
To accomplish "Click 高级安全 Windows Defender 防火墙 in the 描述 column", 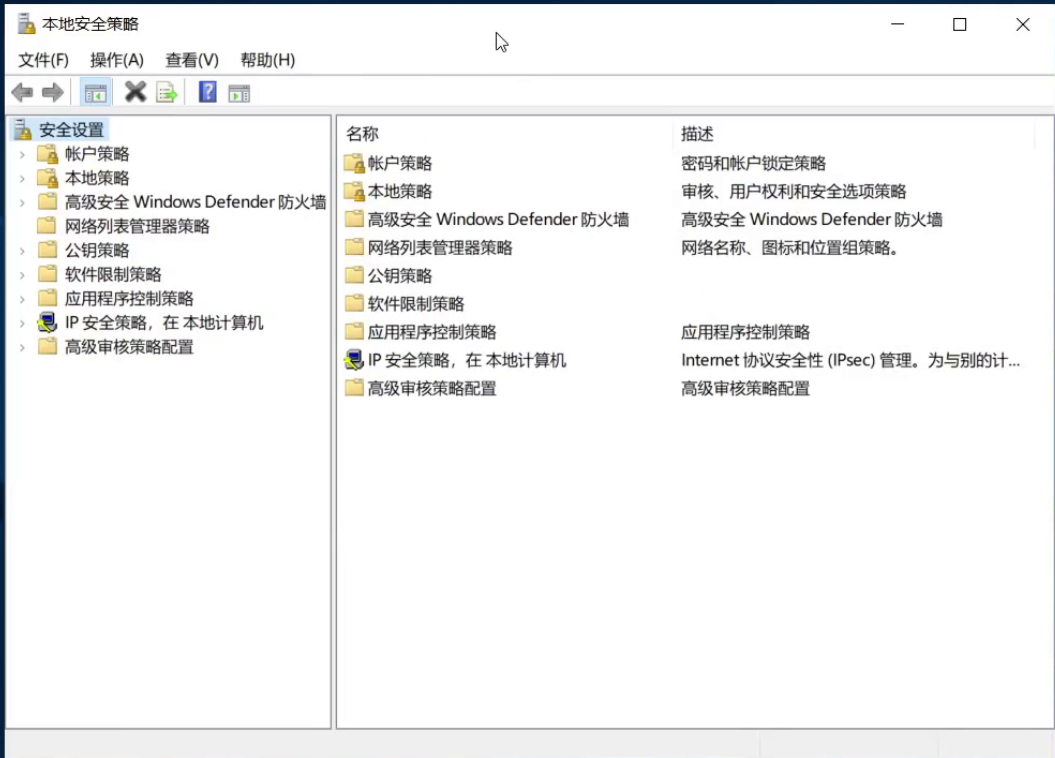I will point(811,220).
